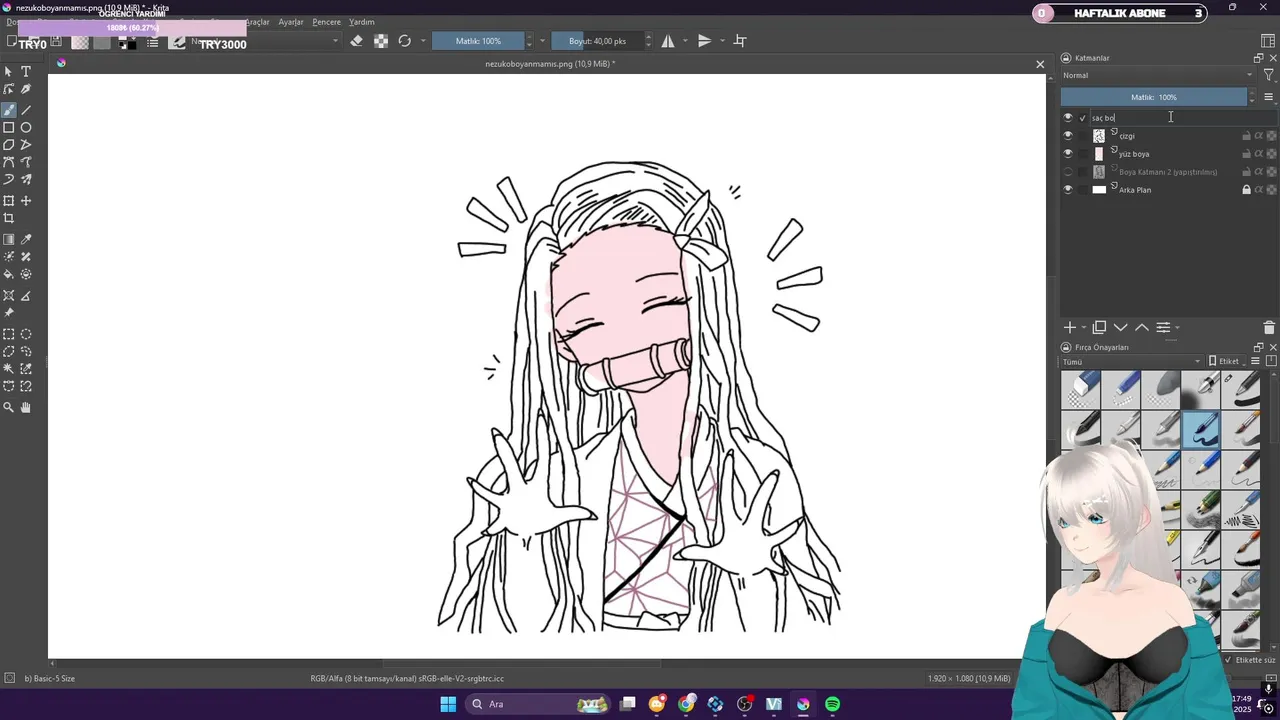
Task: Hide the saç bo layer
Action: click(x=1068, y=118)
